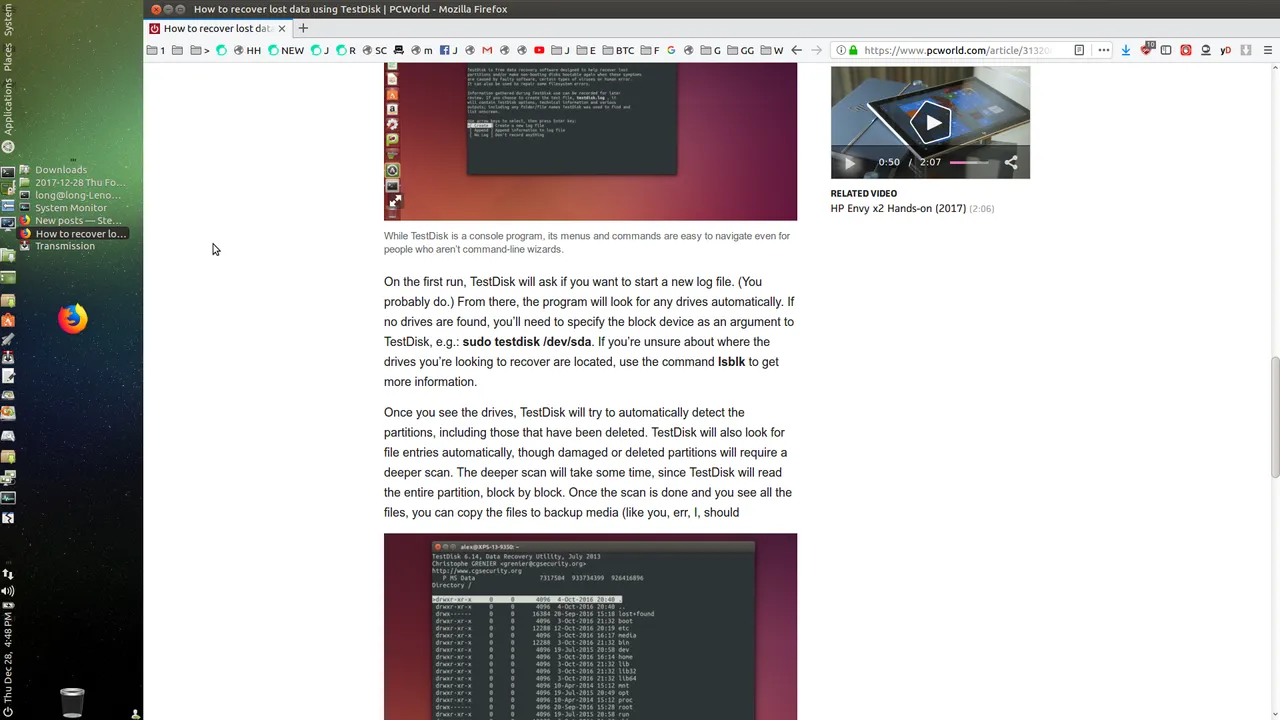Open the Firefox hamburger menu

click(x=1268, y=50)
